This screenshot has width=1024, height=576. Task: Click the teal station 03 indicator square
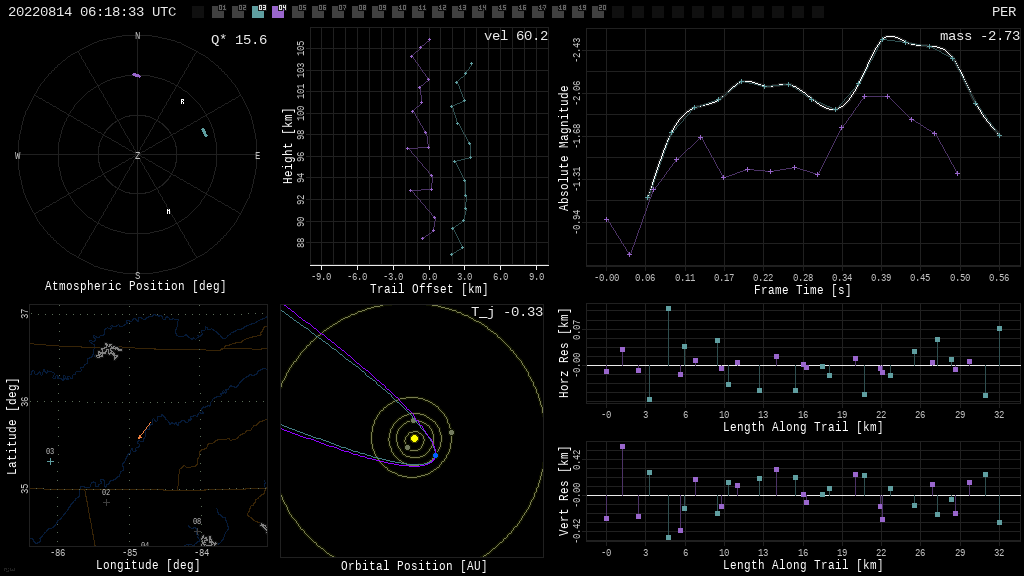tap(258, 13)
